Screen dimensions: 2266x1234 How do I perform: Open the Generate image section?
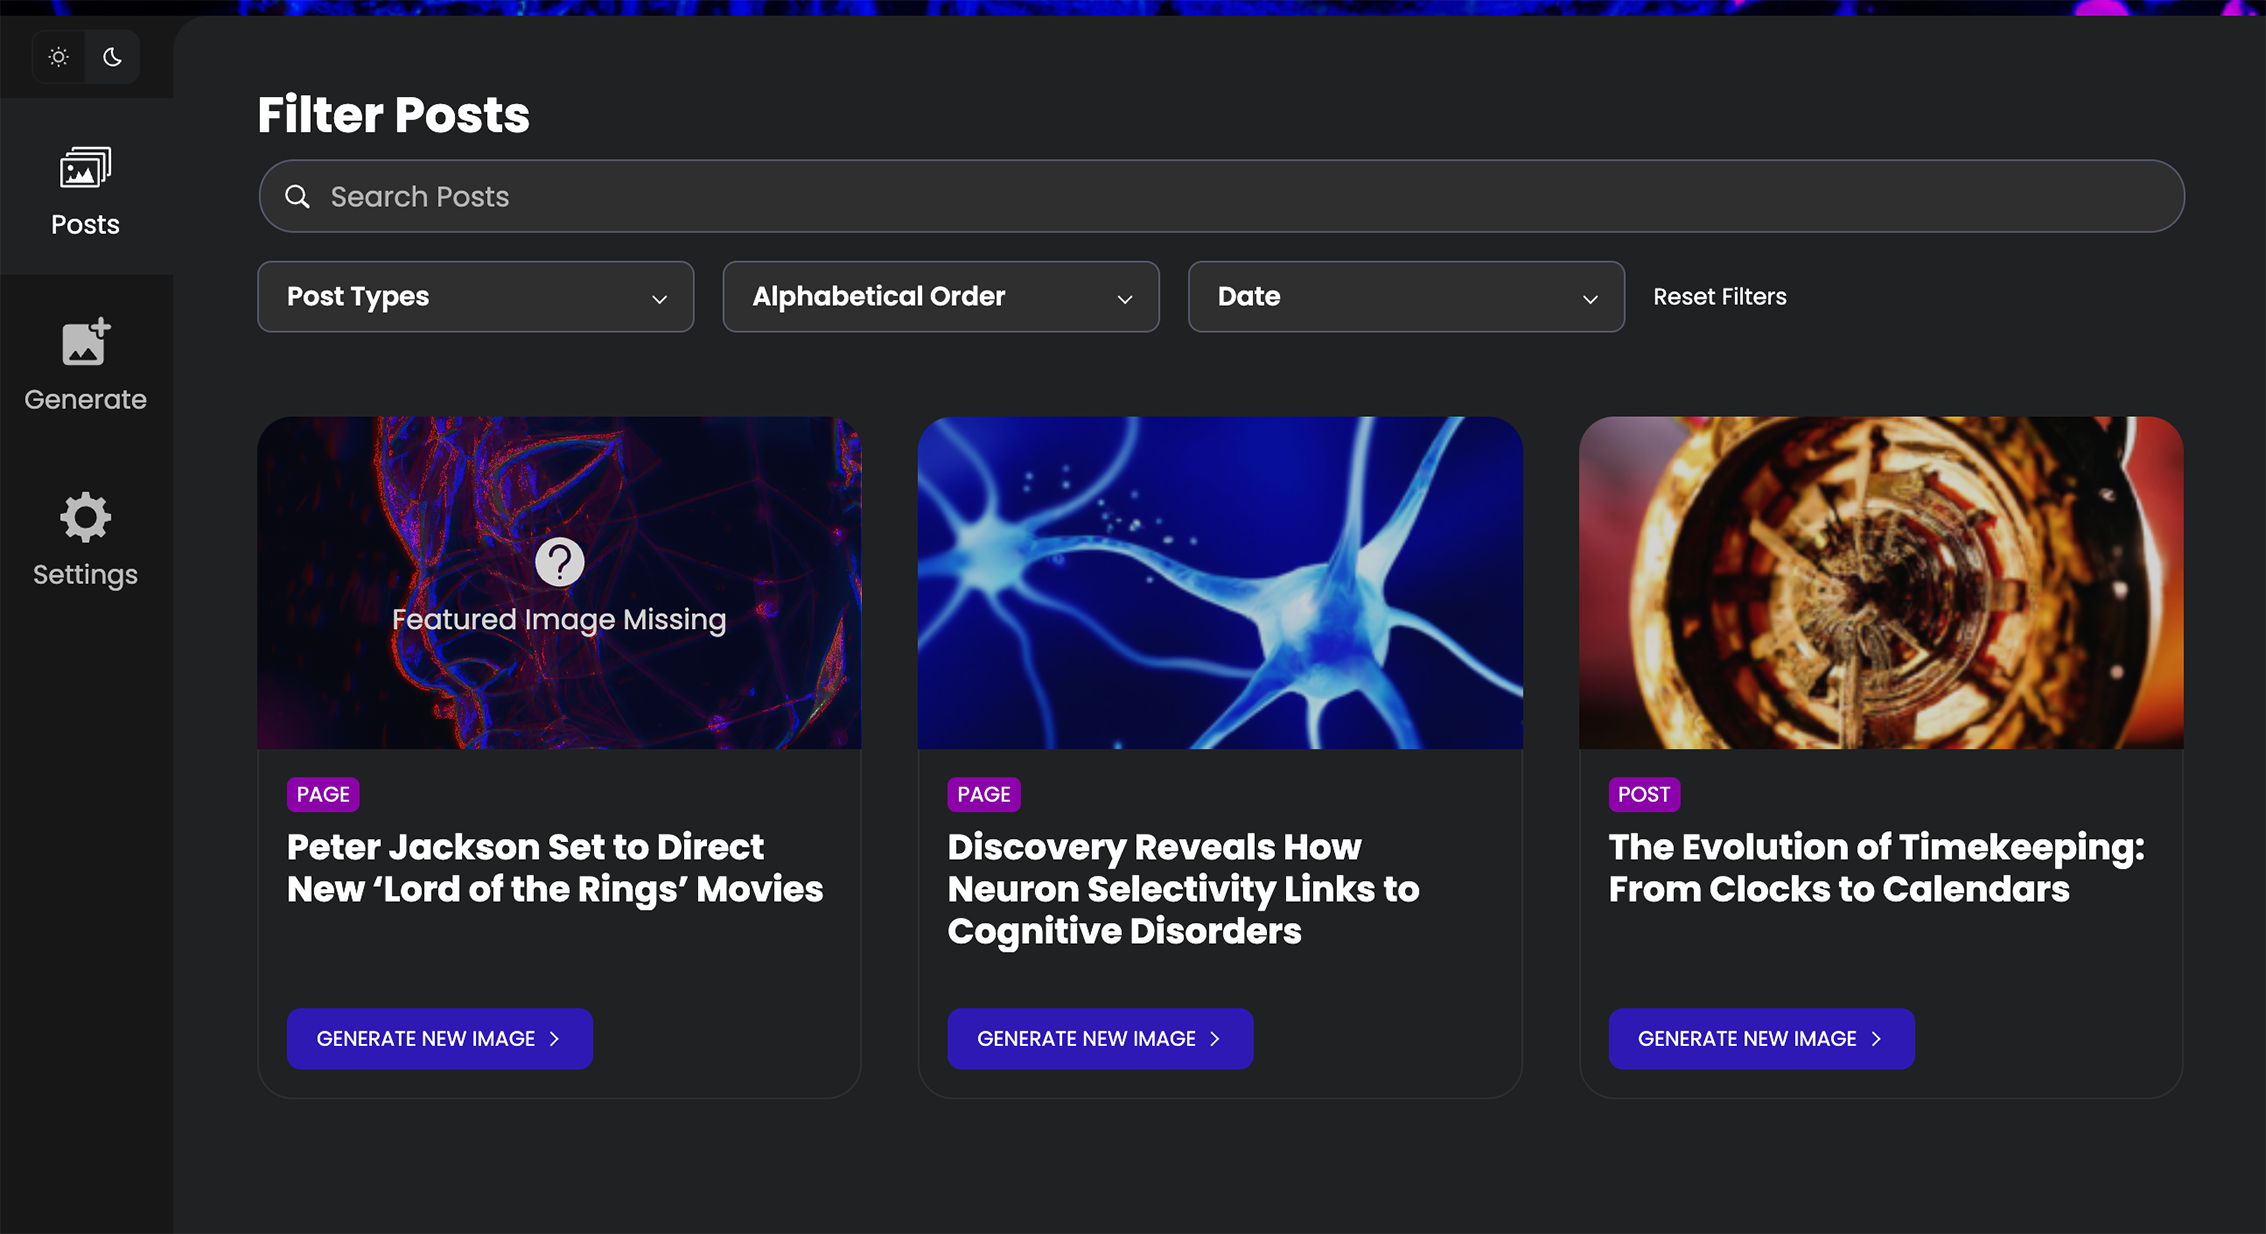[85, 364]
